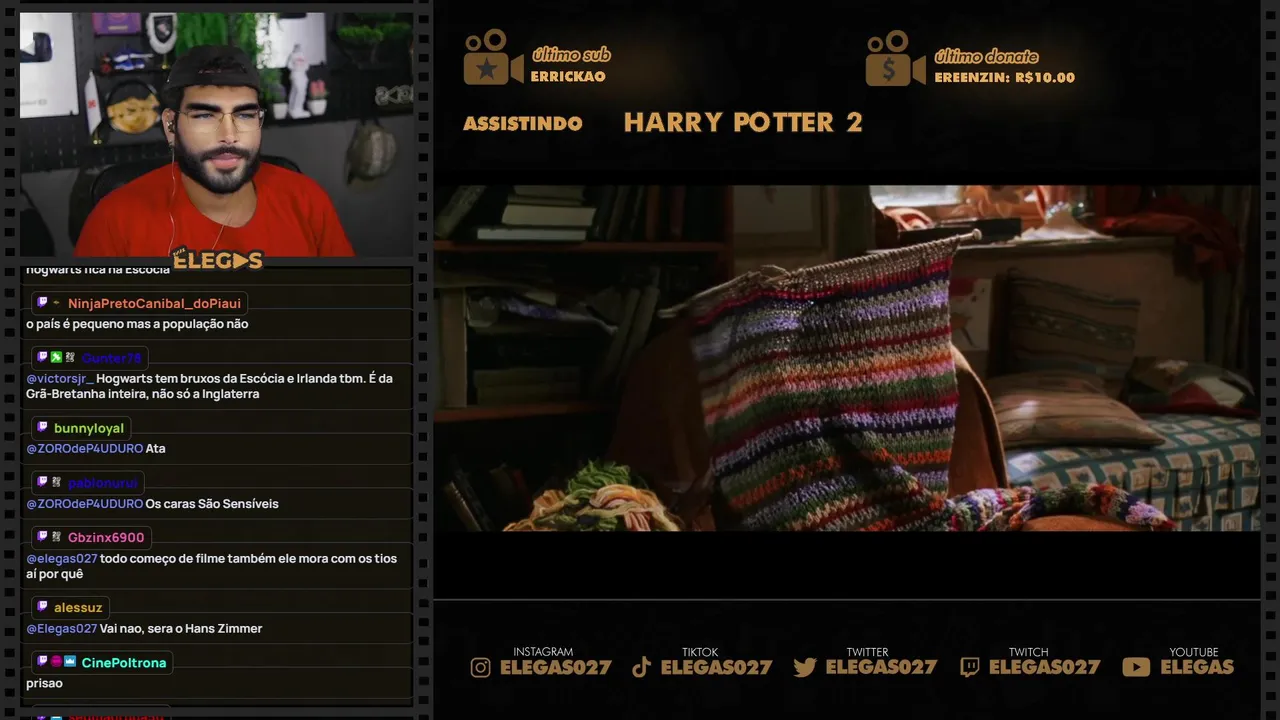Click the último sub camera star icon
The image size is (1280, 720).
(x=493, y=57)
